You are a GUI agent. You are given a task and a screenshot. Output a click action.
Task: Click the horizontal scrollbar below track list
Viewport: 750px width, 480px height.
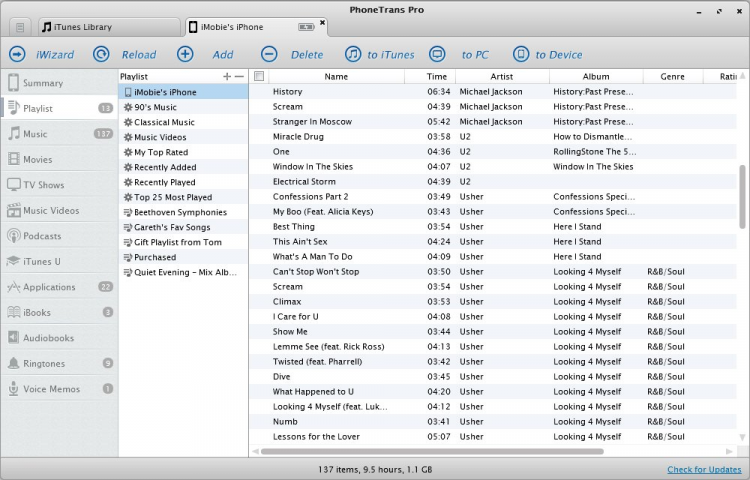[x=430, y=451]
